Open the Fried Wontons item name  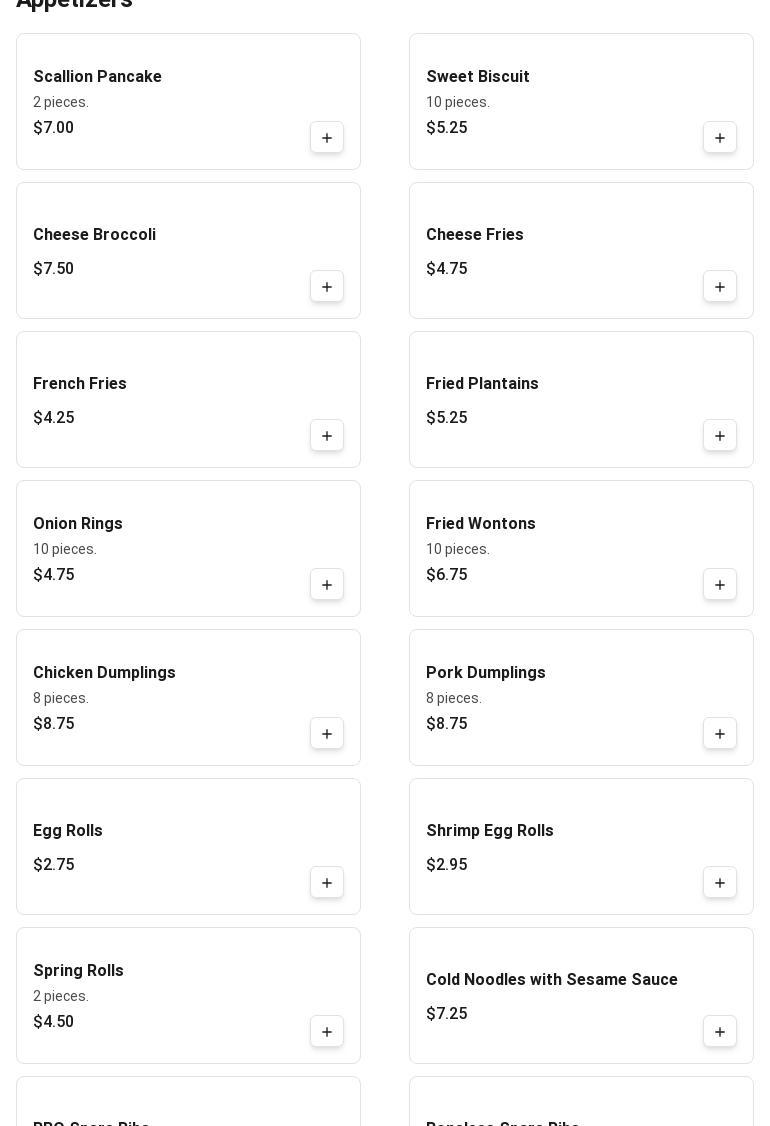[480, 524]
